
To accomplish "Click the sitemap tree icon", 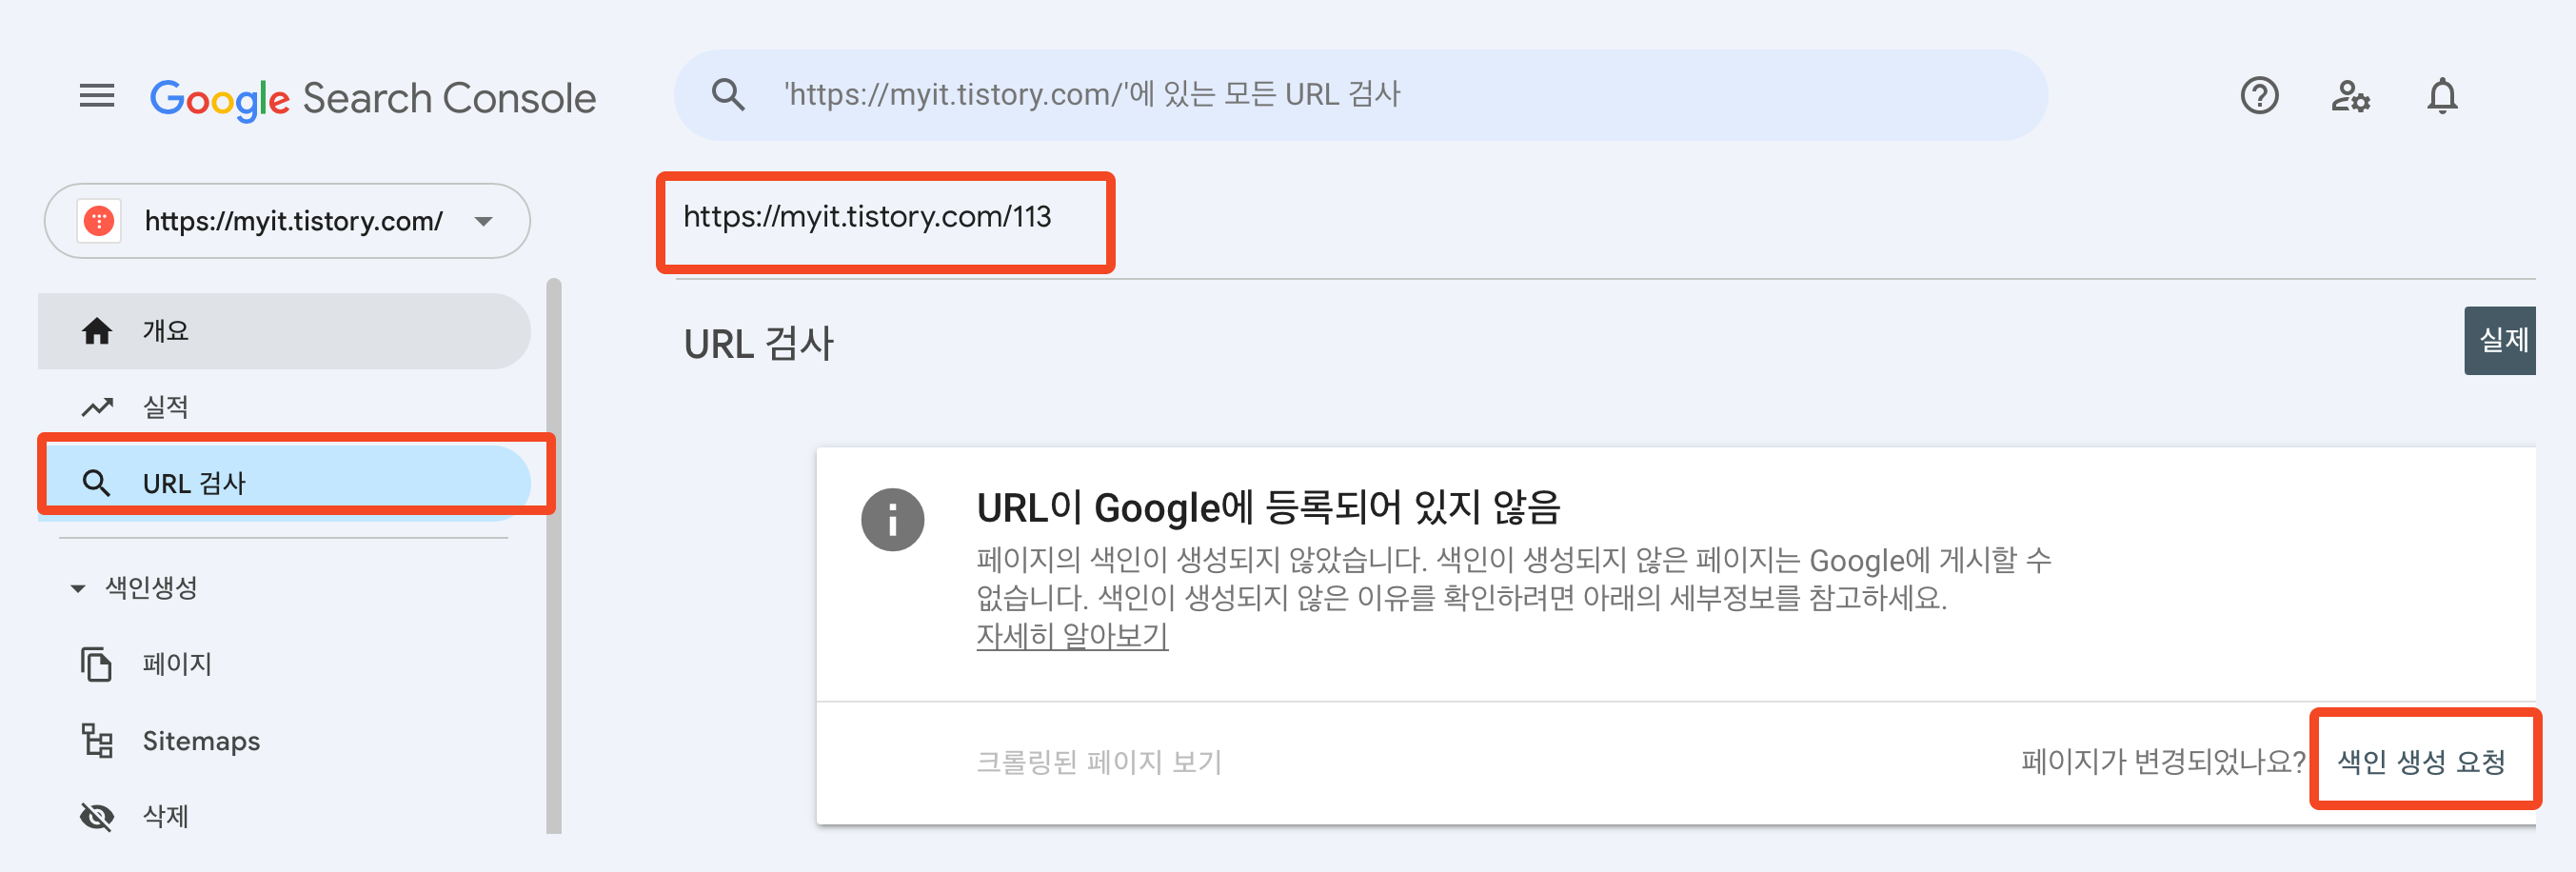I will point(97,740).
